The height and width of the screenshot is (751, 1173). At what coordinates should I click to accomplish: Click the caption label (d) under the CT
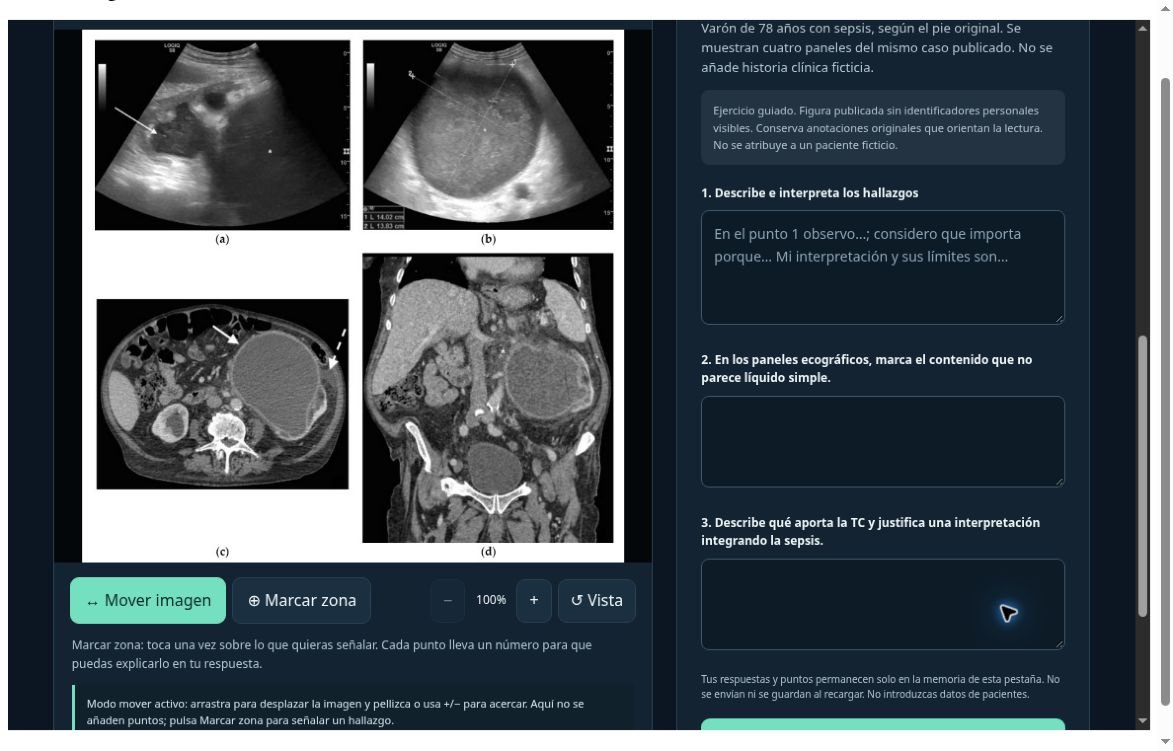[489, 552]
